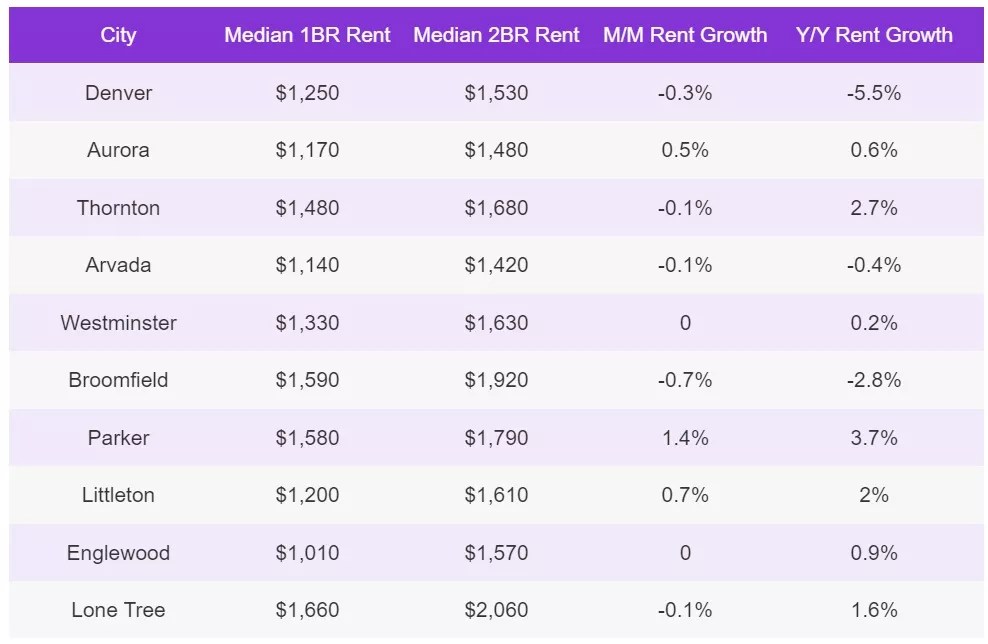
Task: Click Parker's 1.4% monthly growth
Action: pyautogui.click(x=685, y=438)
